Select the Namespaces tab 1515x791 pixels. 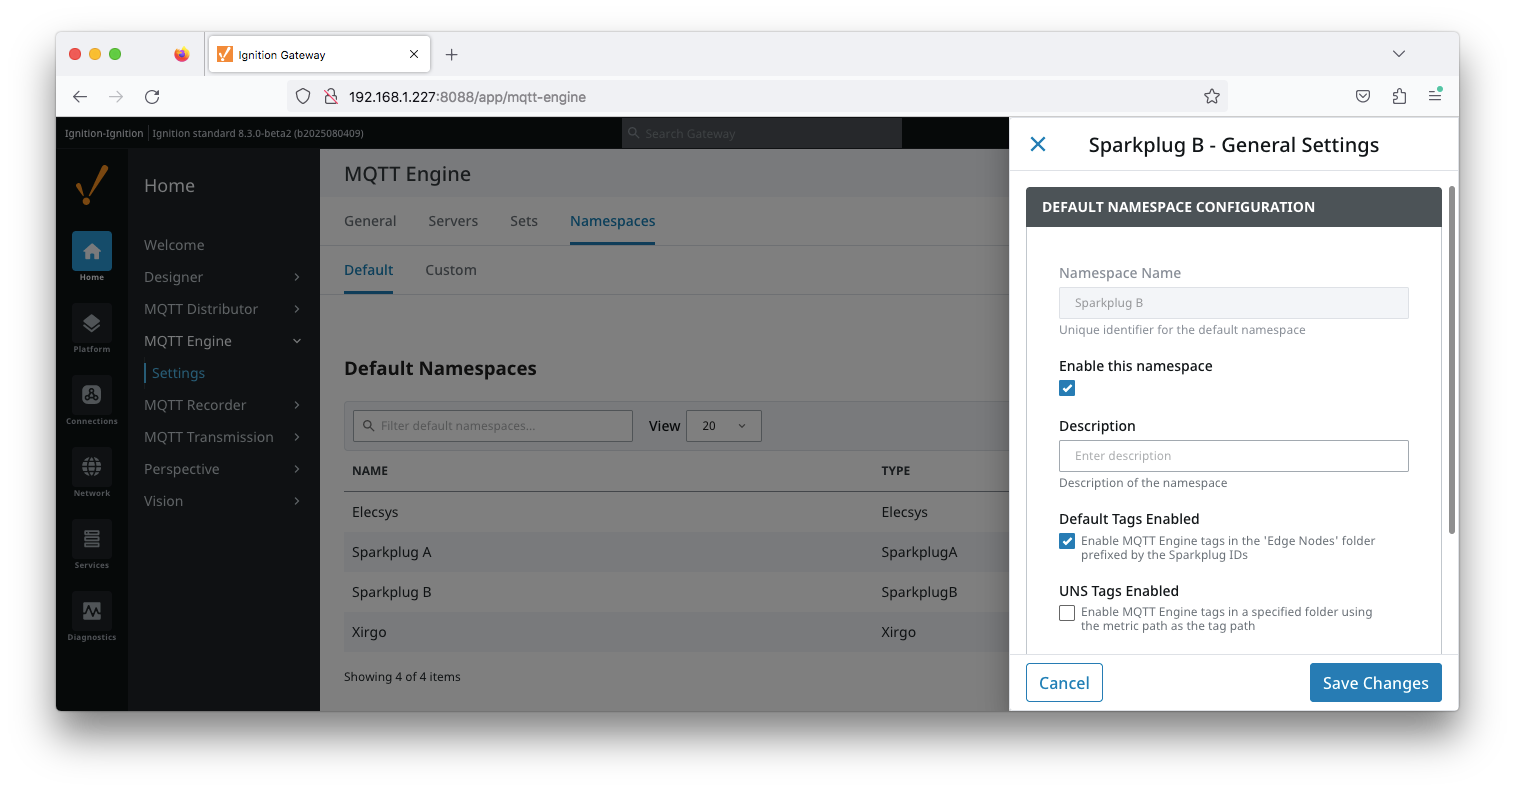click(x=613, y=221)
